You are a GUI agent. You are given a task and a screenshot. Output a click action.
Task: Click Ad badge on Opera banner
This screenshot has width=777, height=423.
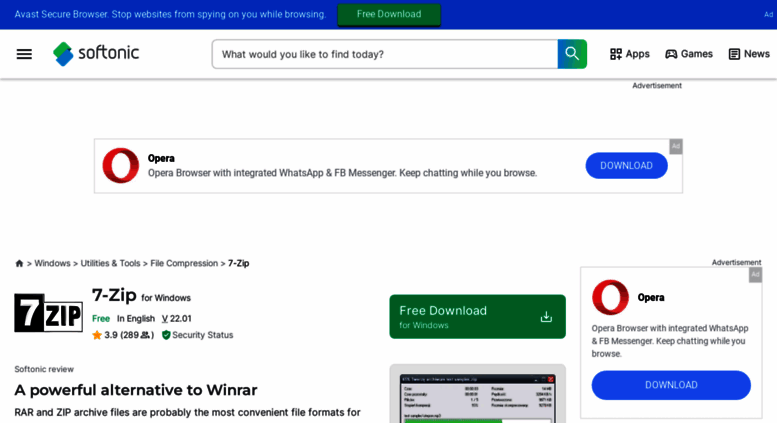(x=676, y=146)
